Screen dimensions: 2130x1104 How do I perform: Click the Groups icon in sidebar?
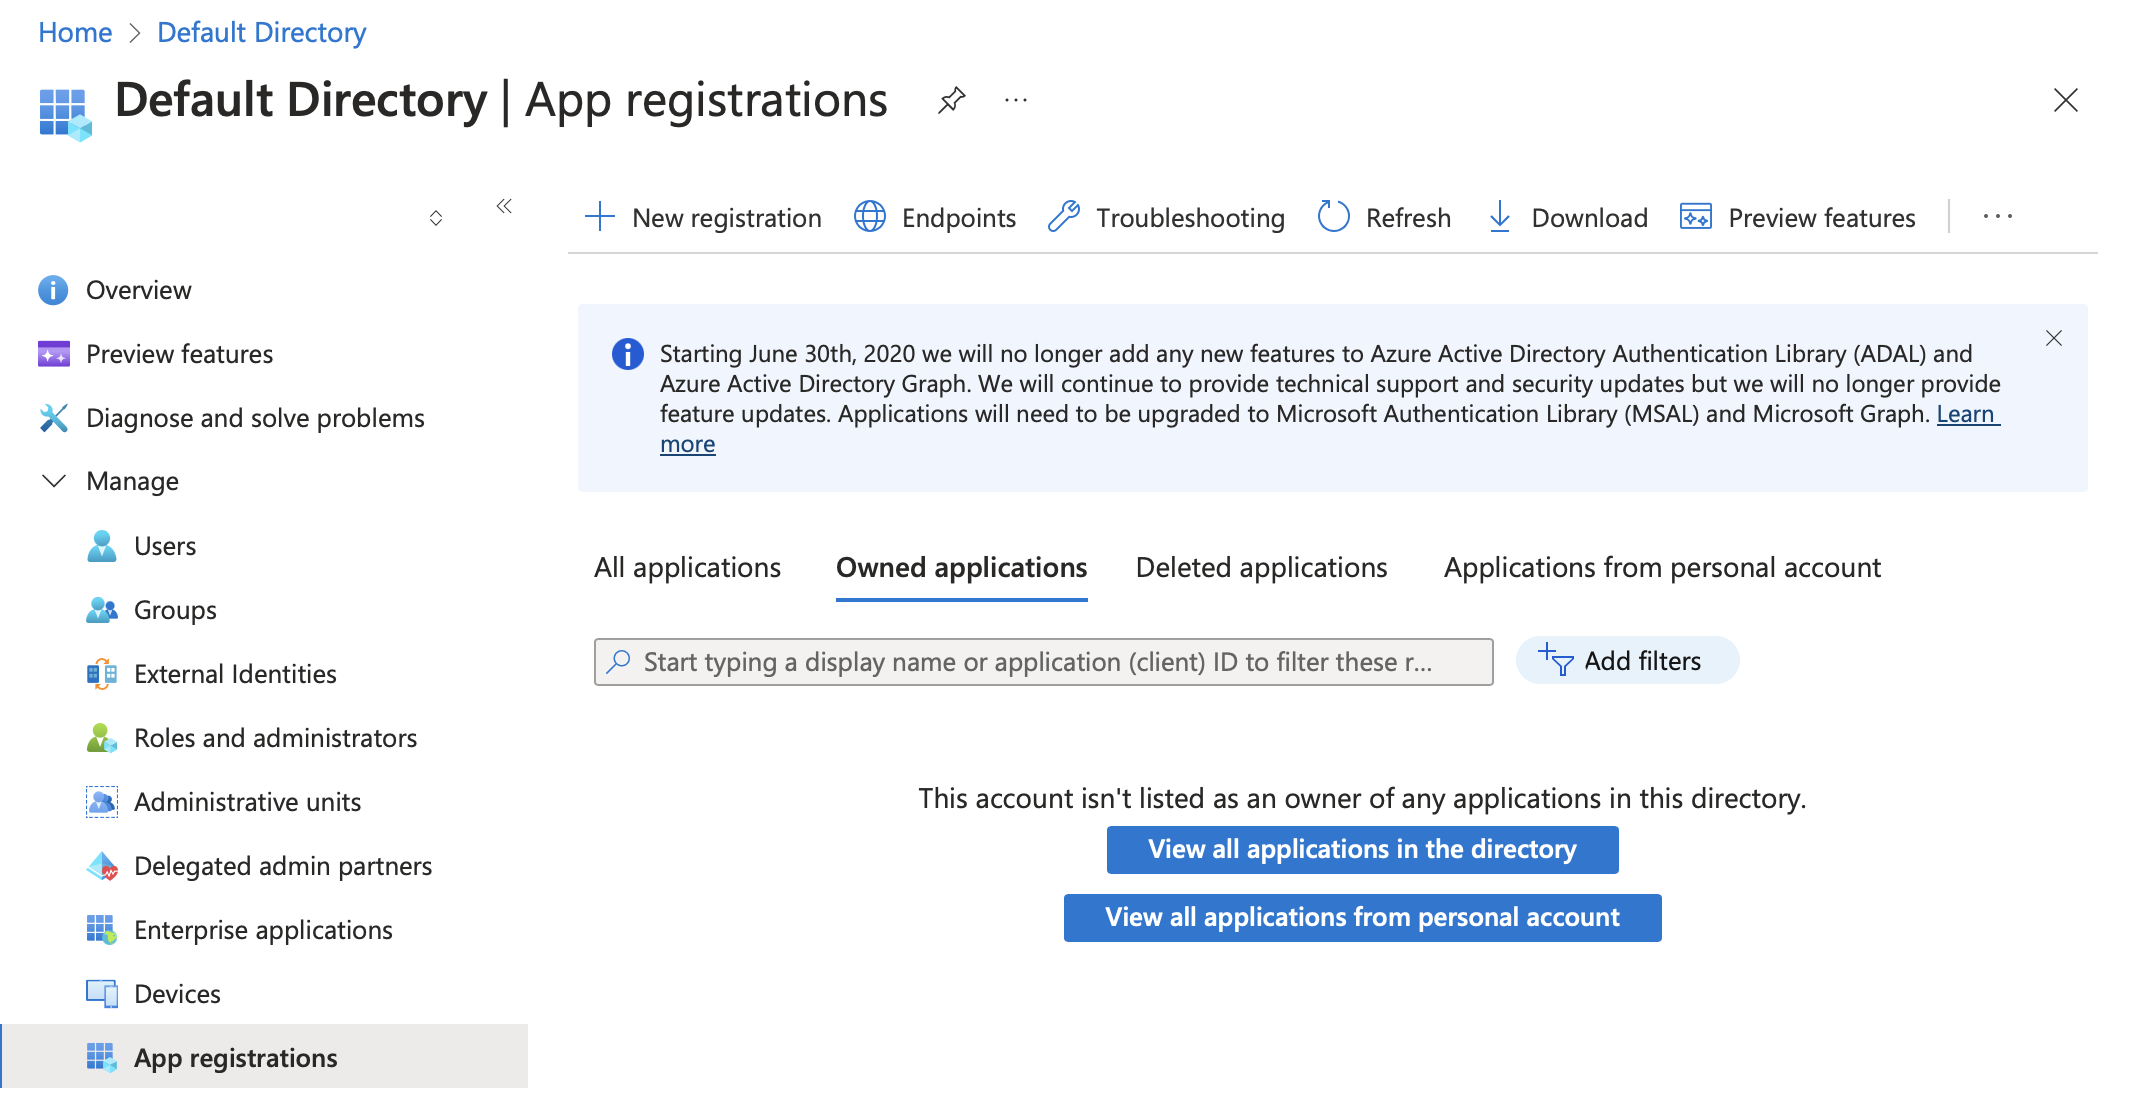pyautogui.click(x=102, y=610)
